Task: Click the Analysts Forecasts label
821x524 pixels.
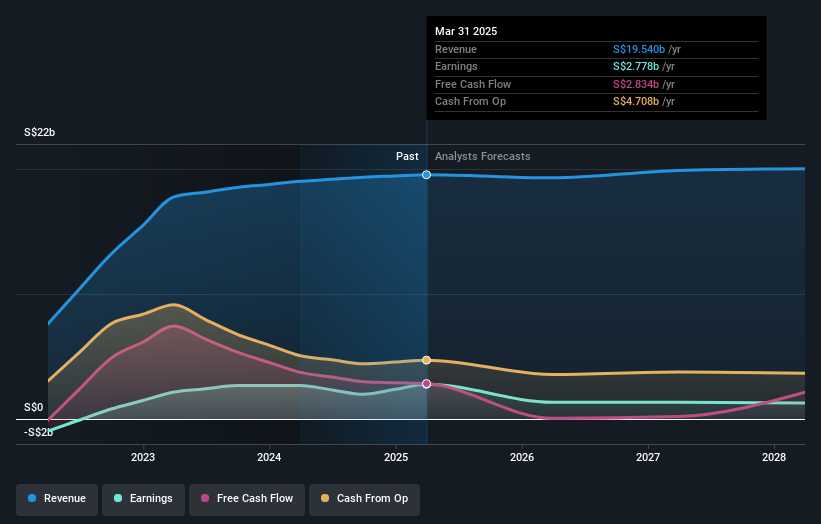Action: [483, 157]
